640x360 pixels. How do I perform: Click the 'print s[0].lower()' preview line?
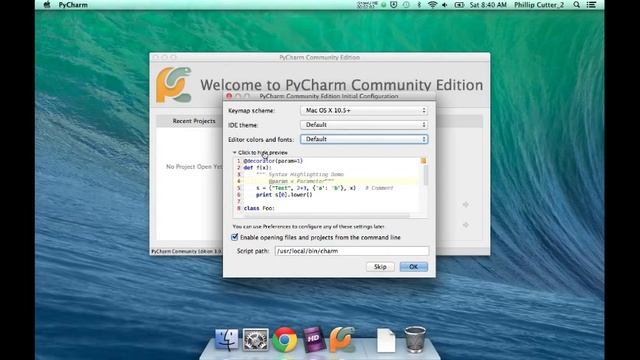point(284,195)
